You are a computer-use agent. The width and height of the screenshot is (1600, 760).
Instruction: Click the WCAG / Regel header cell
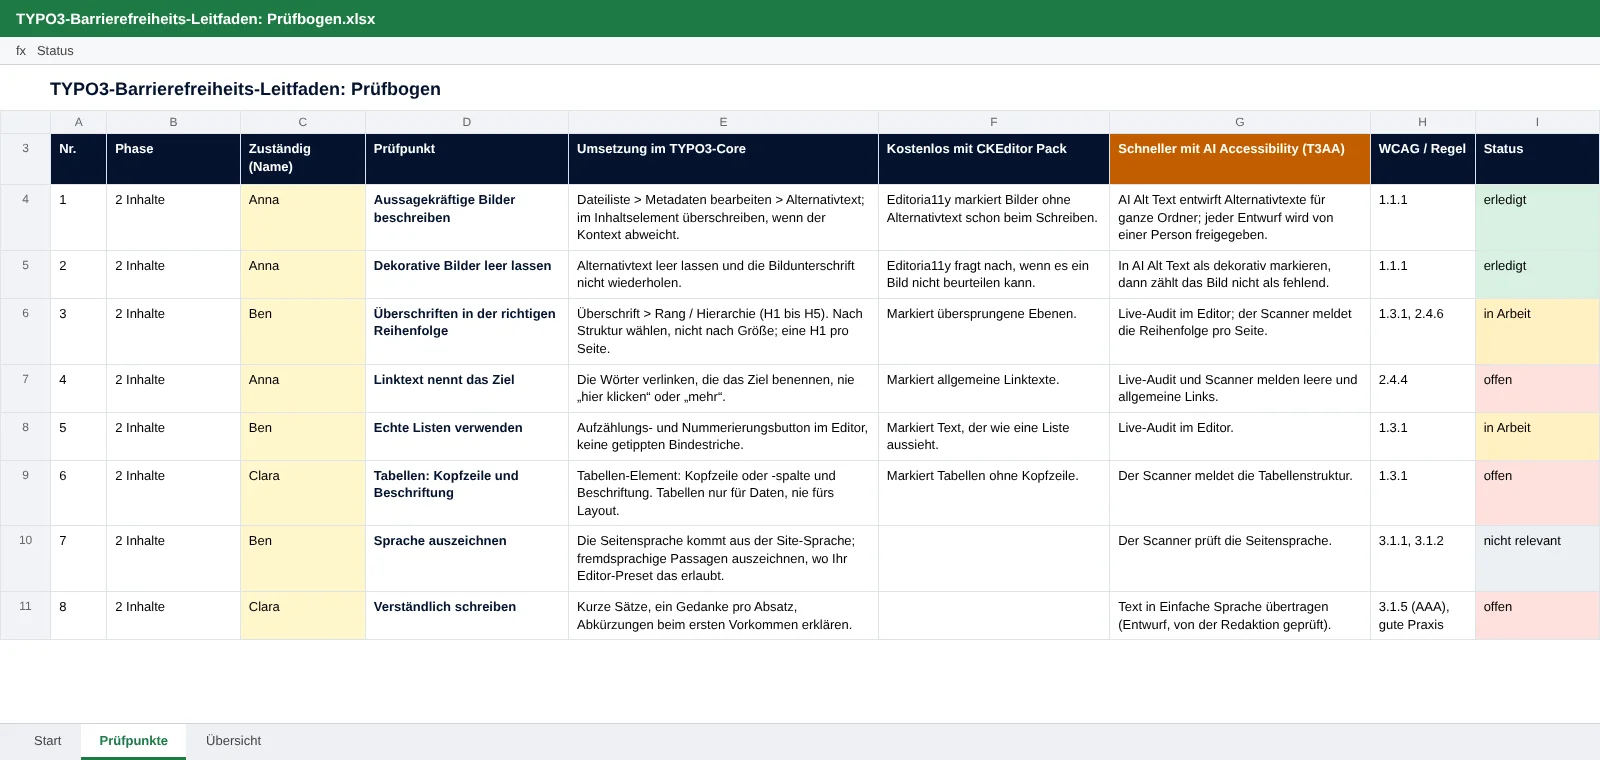click(x=1422, y=159)
